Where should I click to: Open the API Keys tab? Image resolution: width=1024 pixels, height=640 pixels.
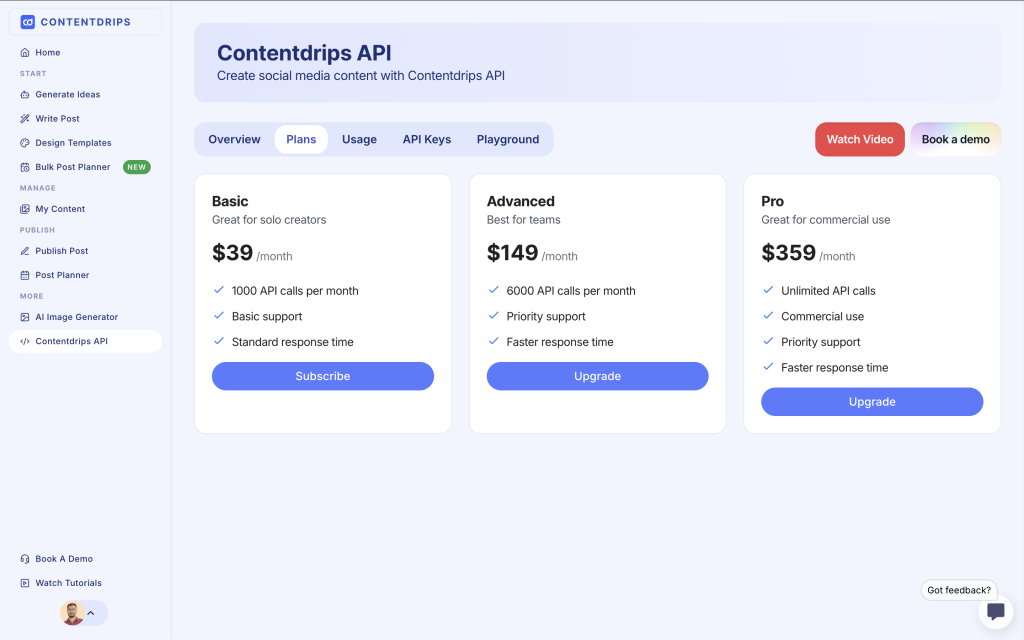[427, 140]
